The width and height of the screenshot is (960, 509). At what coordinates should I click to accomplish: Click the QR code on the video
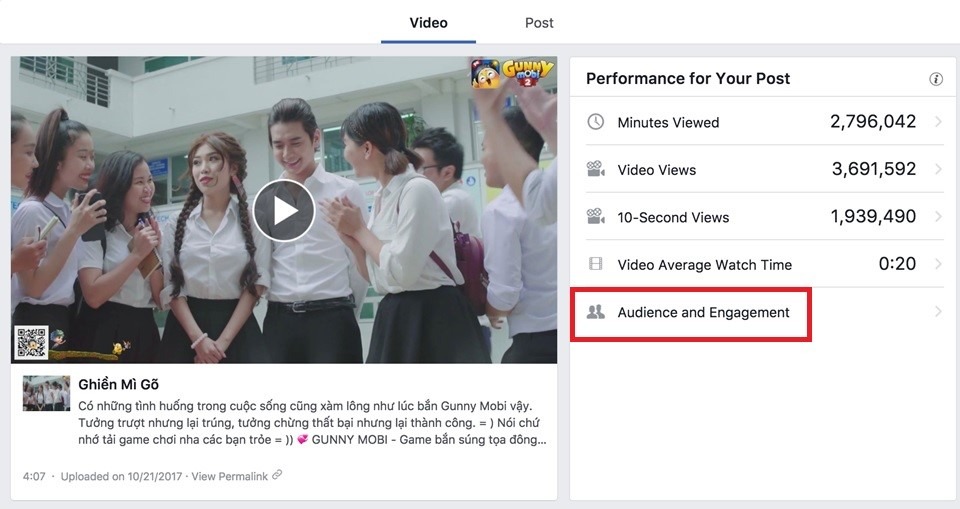point(31,342)
